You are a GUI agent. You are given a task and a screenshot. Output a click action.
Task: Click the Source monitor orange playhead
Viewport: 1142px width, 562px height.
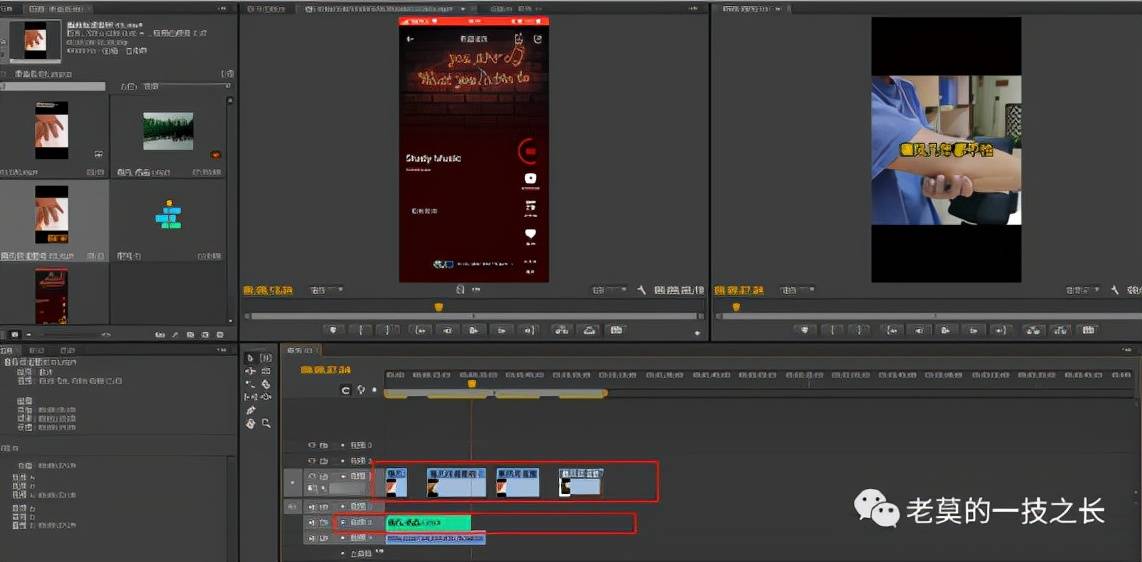tap(438, 307)
